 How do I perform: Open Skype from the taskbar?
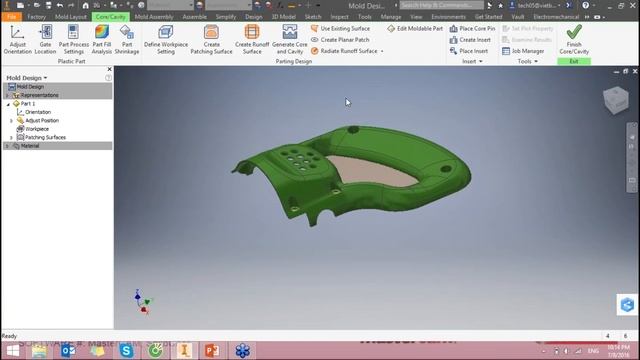pyautogui.click(x=126, y=351)
